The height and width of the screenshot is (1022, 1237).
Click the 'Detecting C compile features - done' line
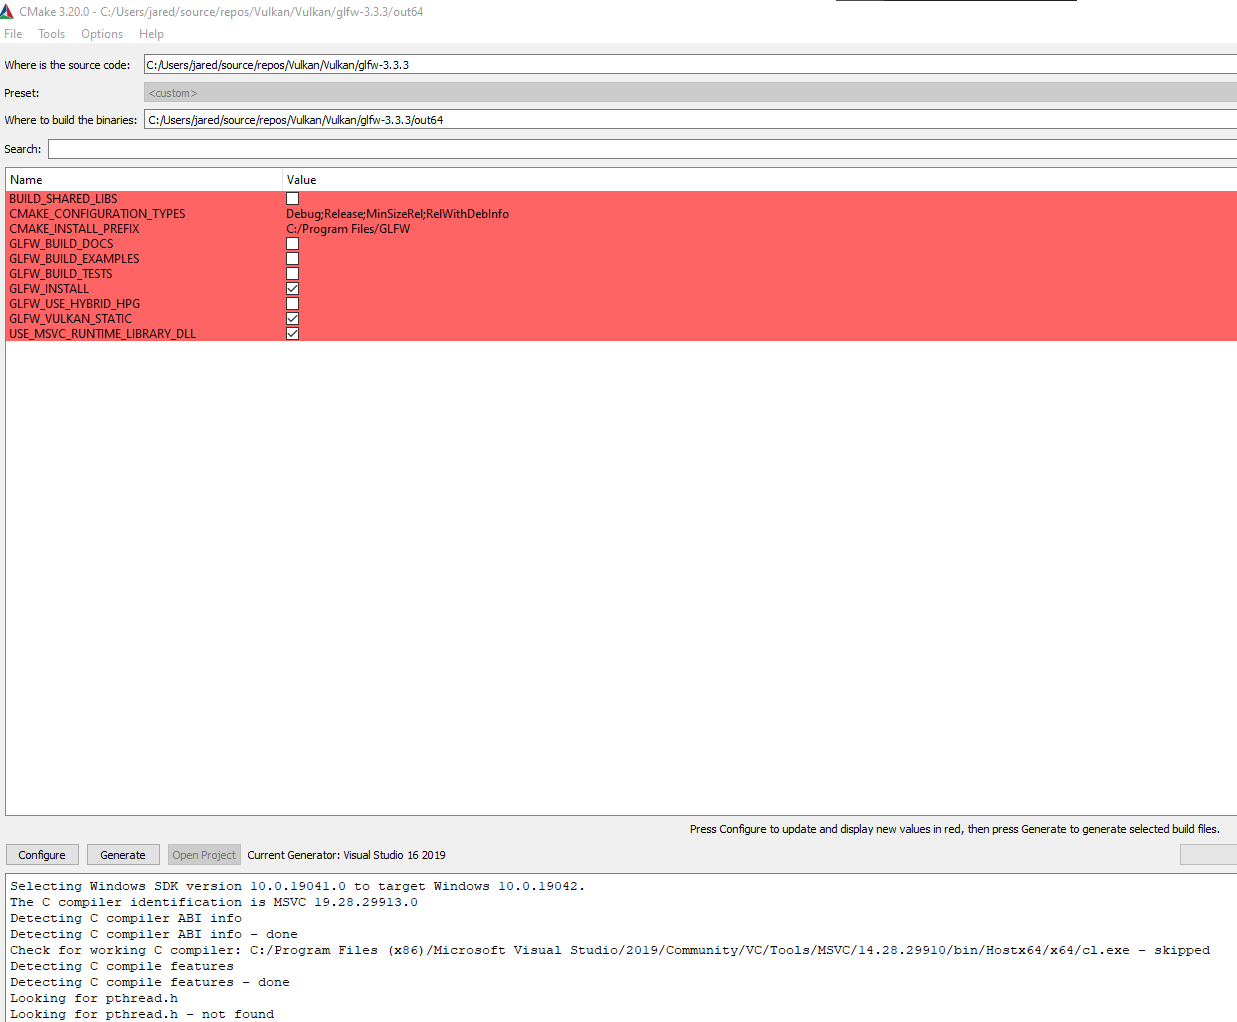[150, 982]
